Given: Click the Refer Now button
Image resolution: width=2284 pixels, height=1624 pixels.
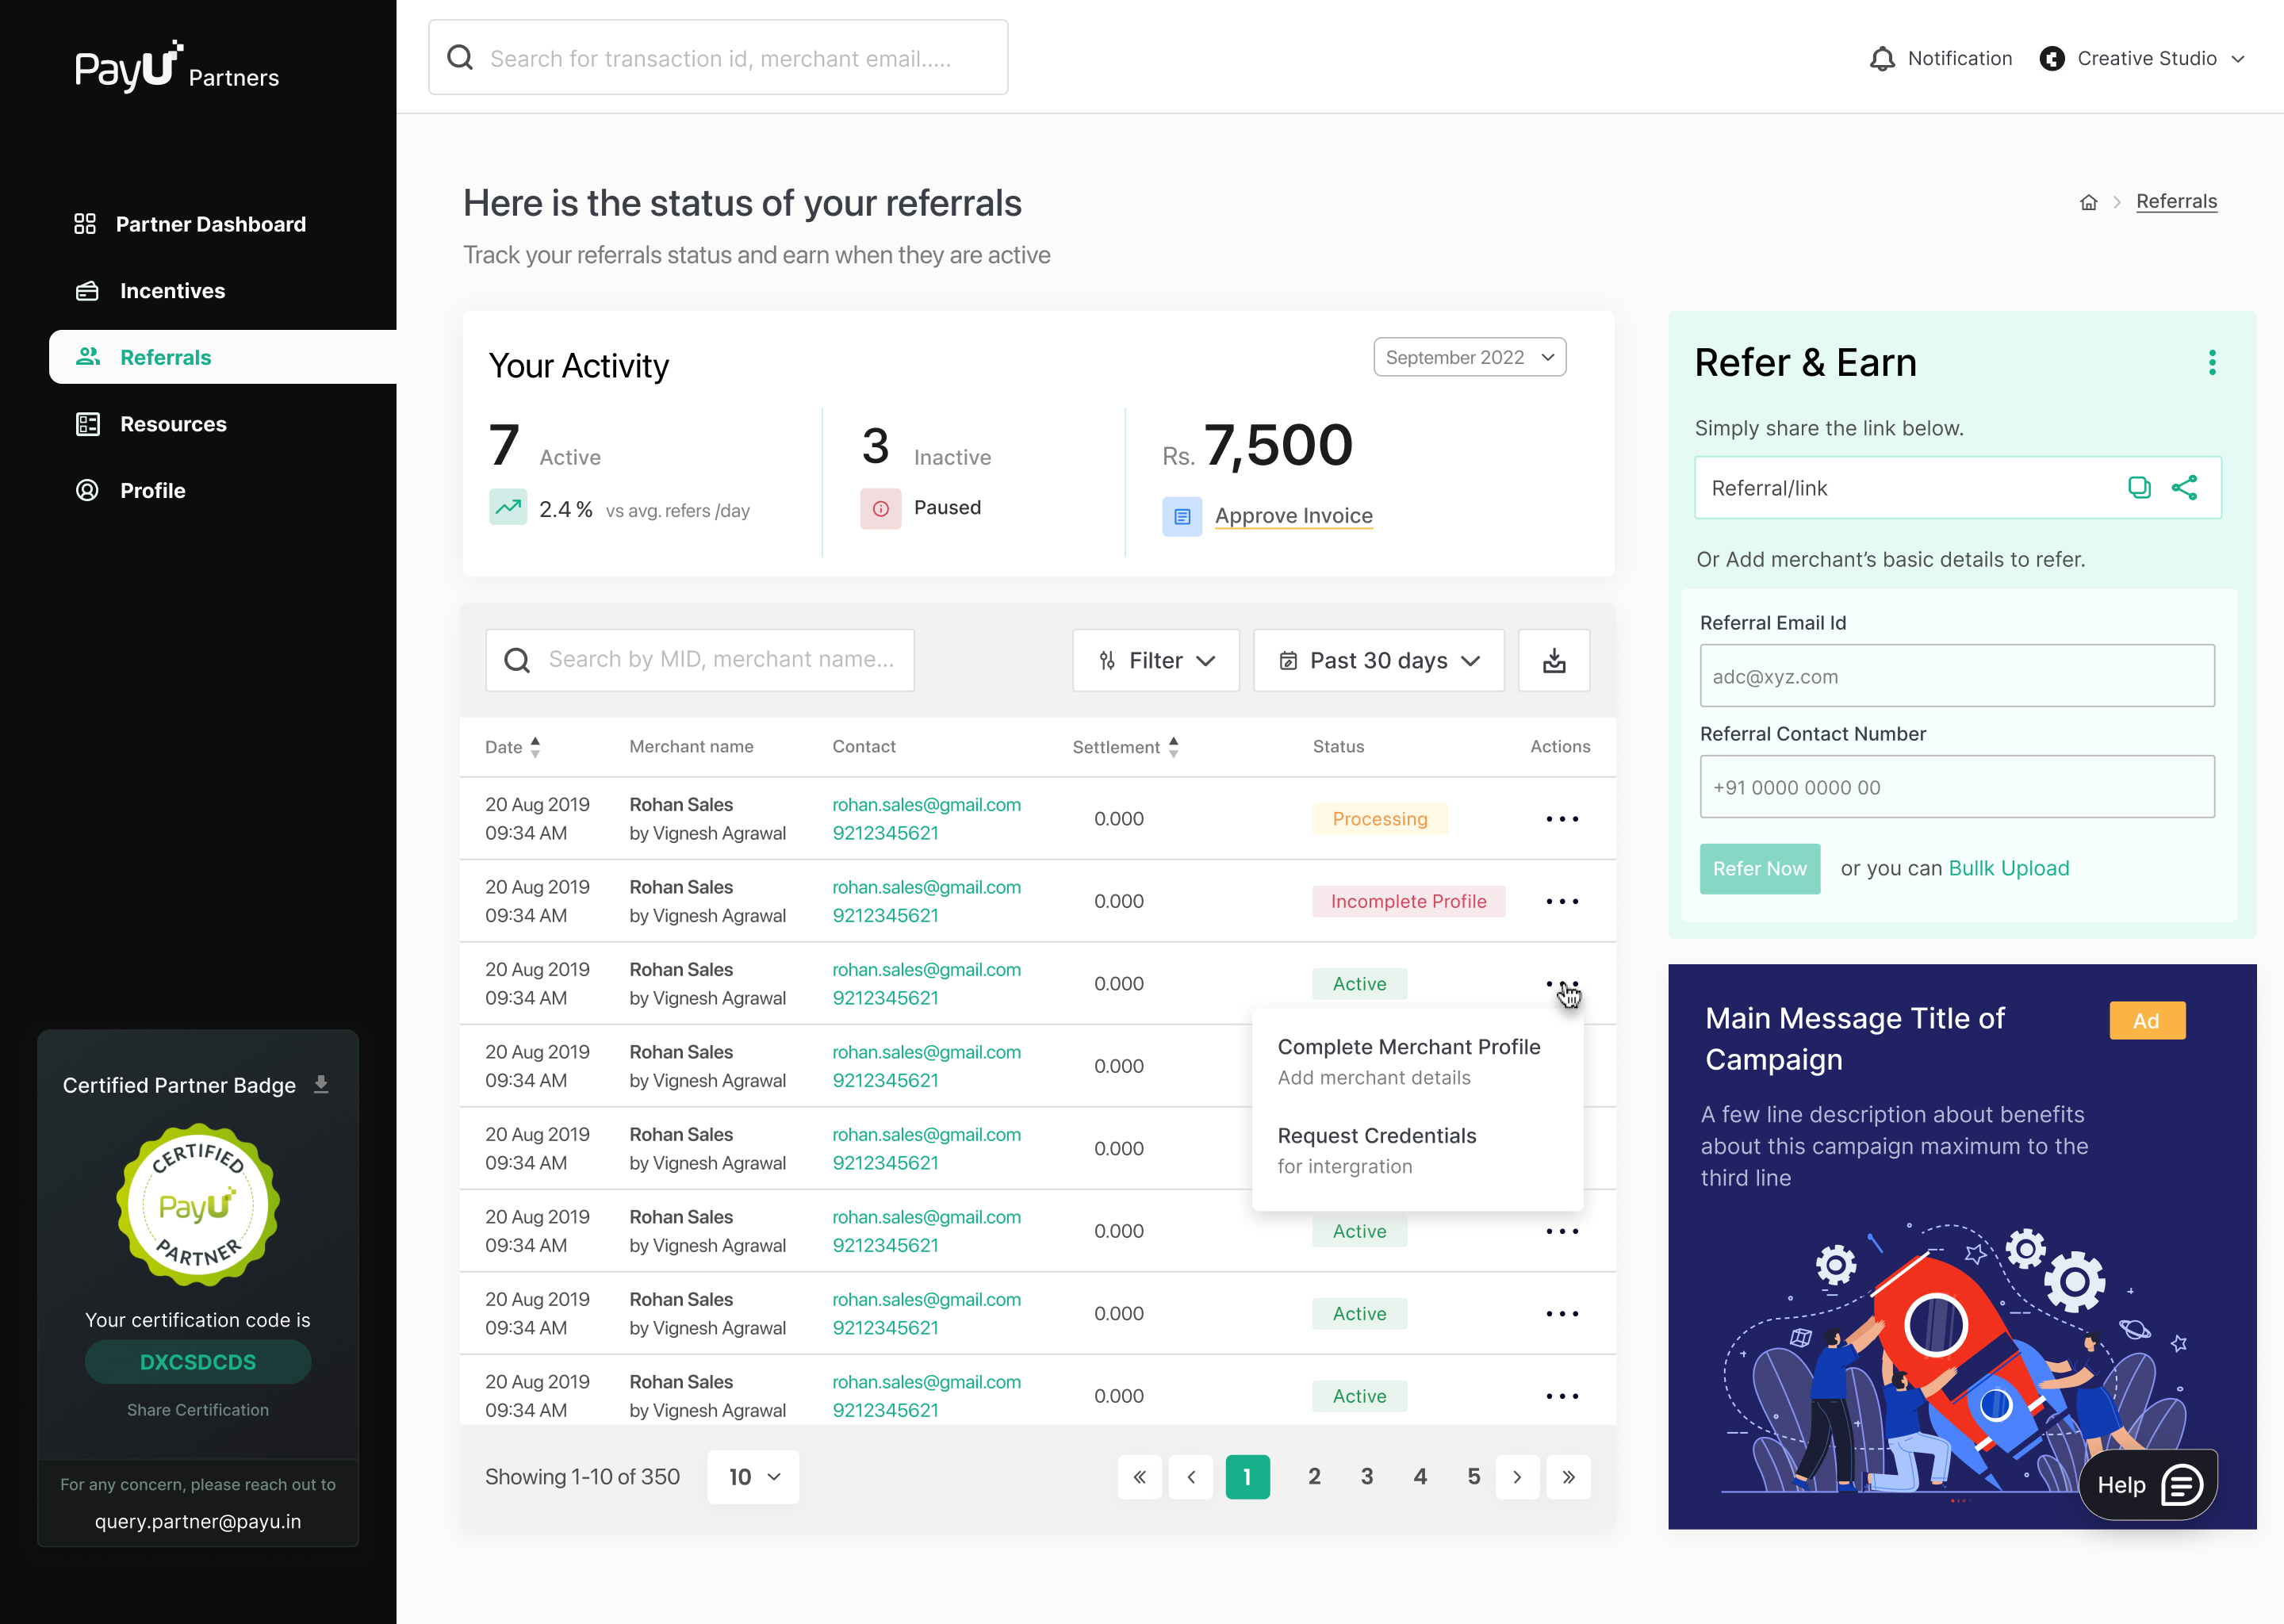Looking at the screenshot, I should pos(1759,868).
